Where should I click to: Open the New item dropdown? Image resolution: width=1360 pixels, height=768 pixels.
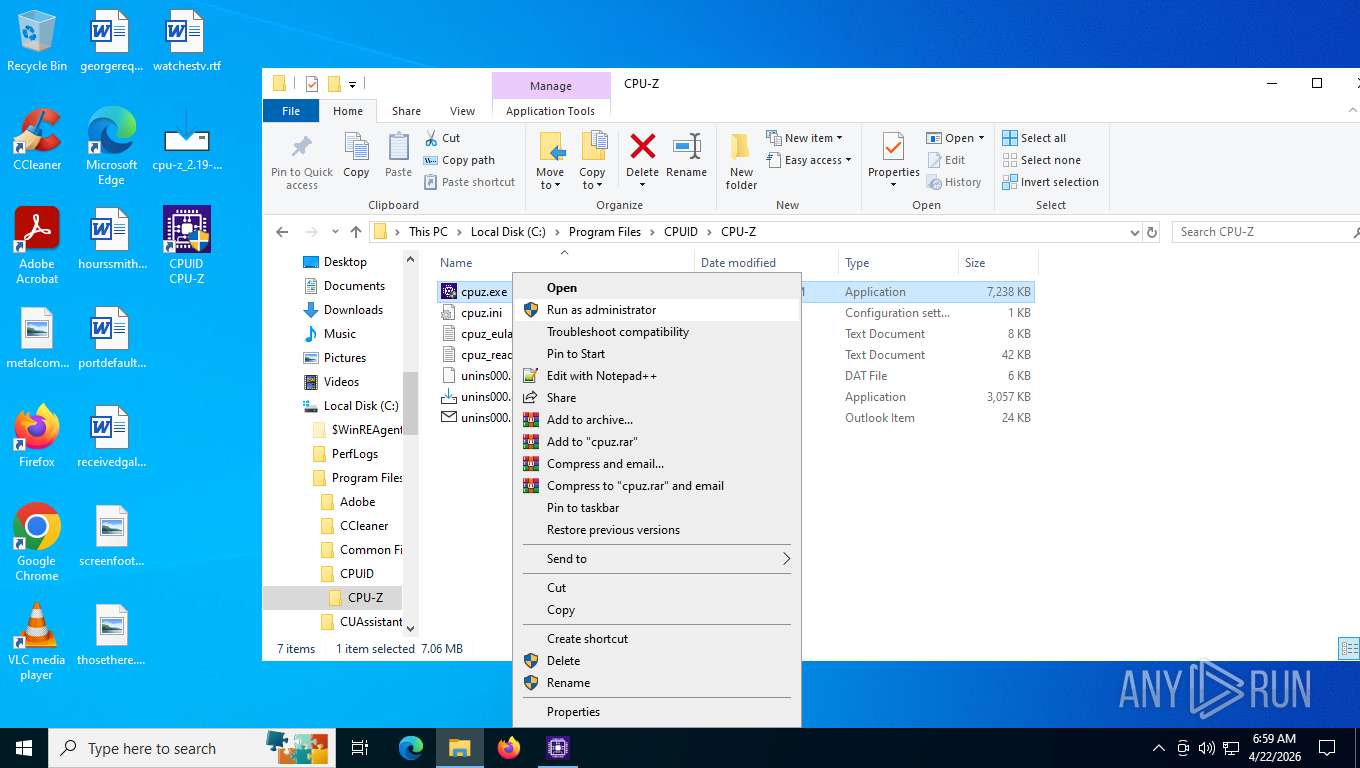point(805,138)
